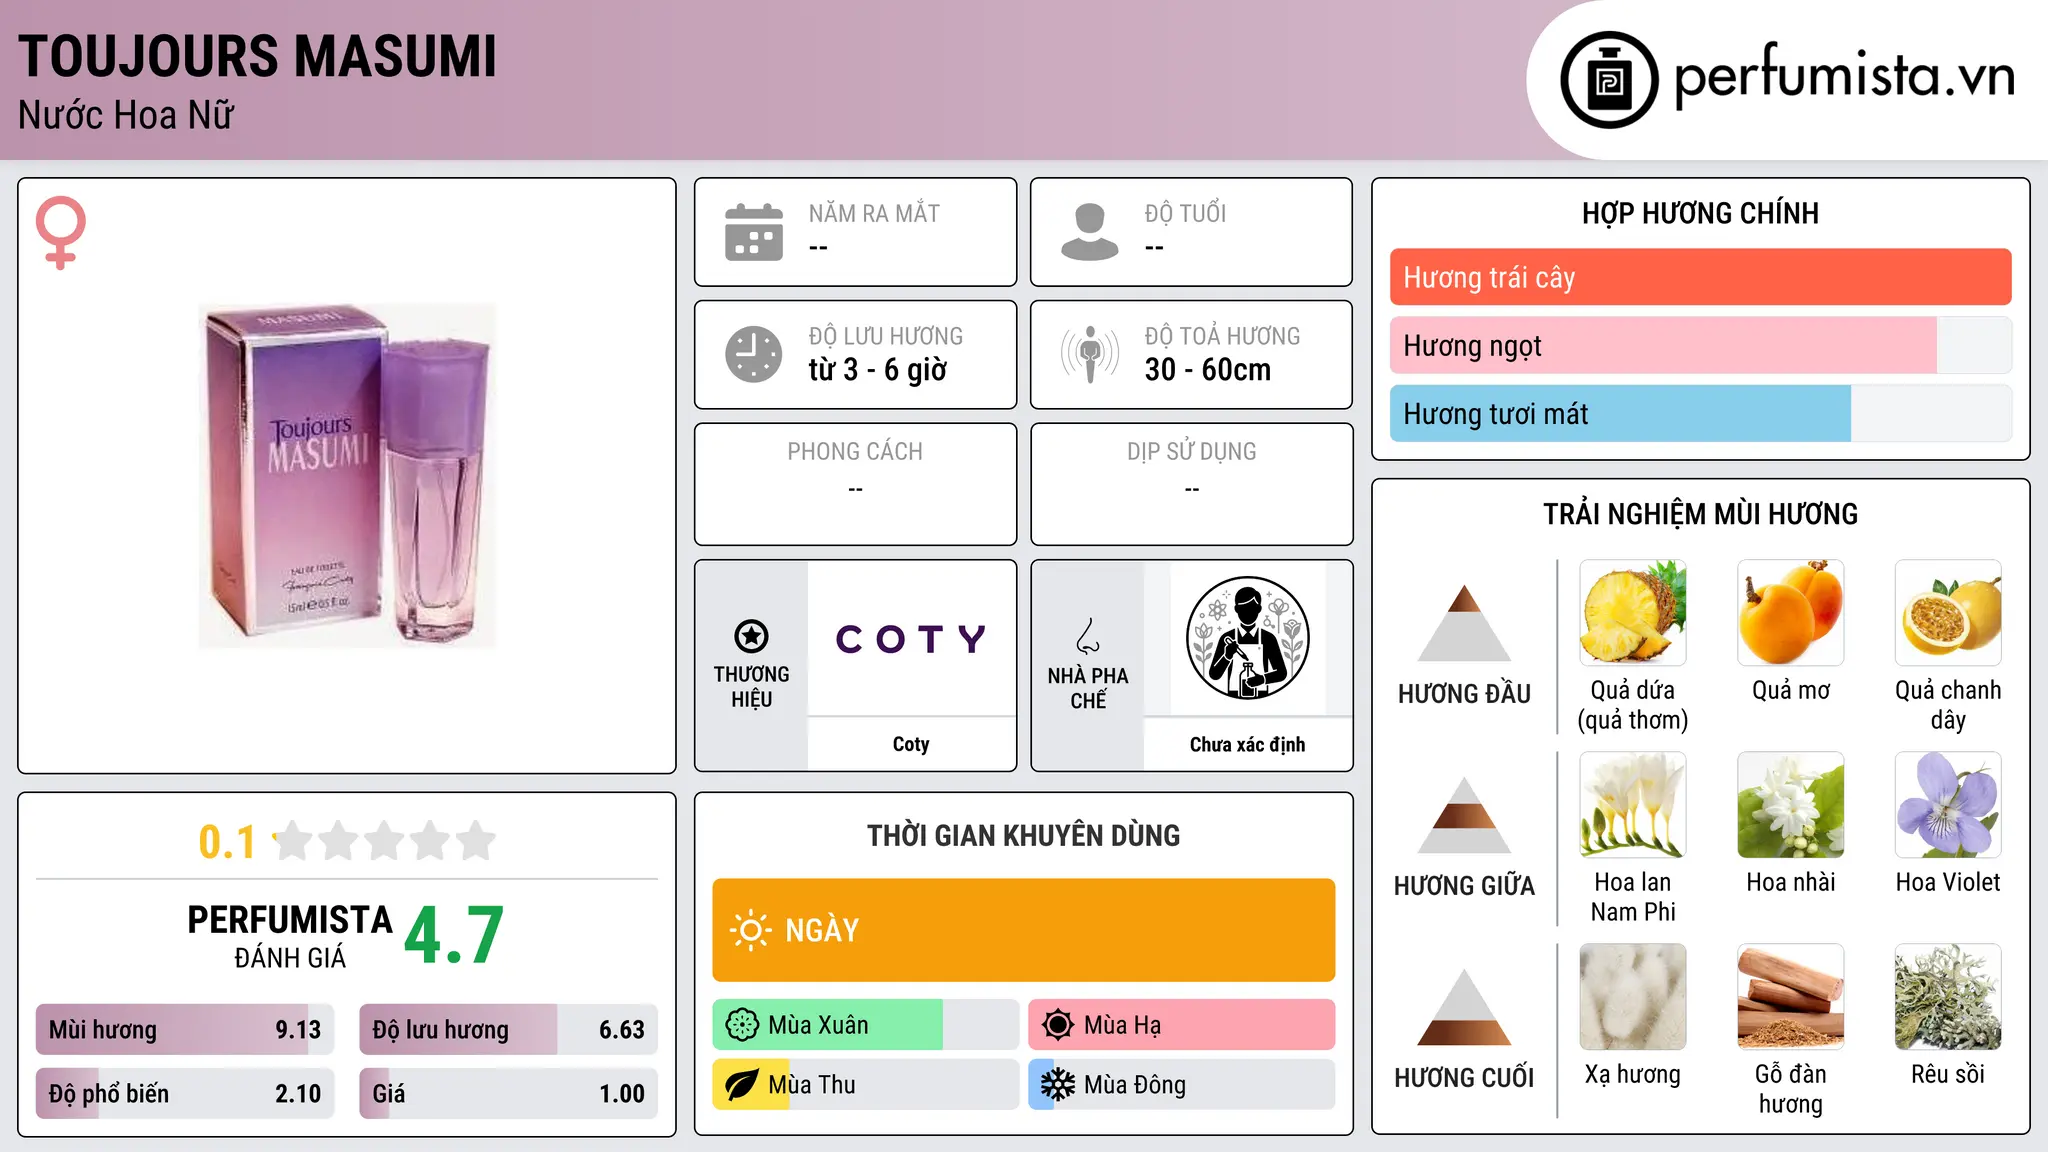2048x1152 pixels.
Task: Click the Mùi hương 9.13 score bar
Action: [185, 1029]
